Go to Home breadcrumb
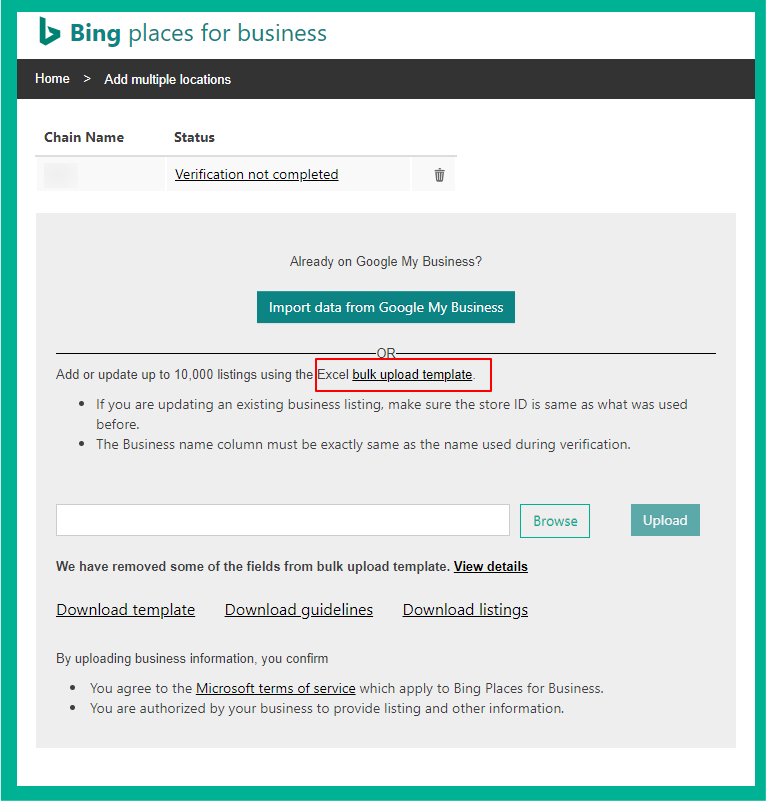The width and height of the screenshot is (766, 801). click(x=52, y=79)
